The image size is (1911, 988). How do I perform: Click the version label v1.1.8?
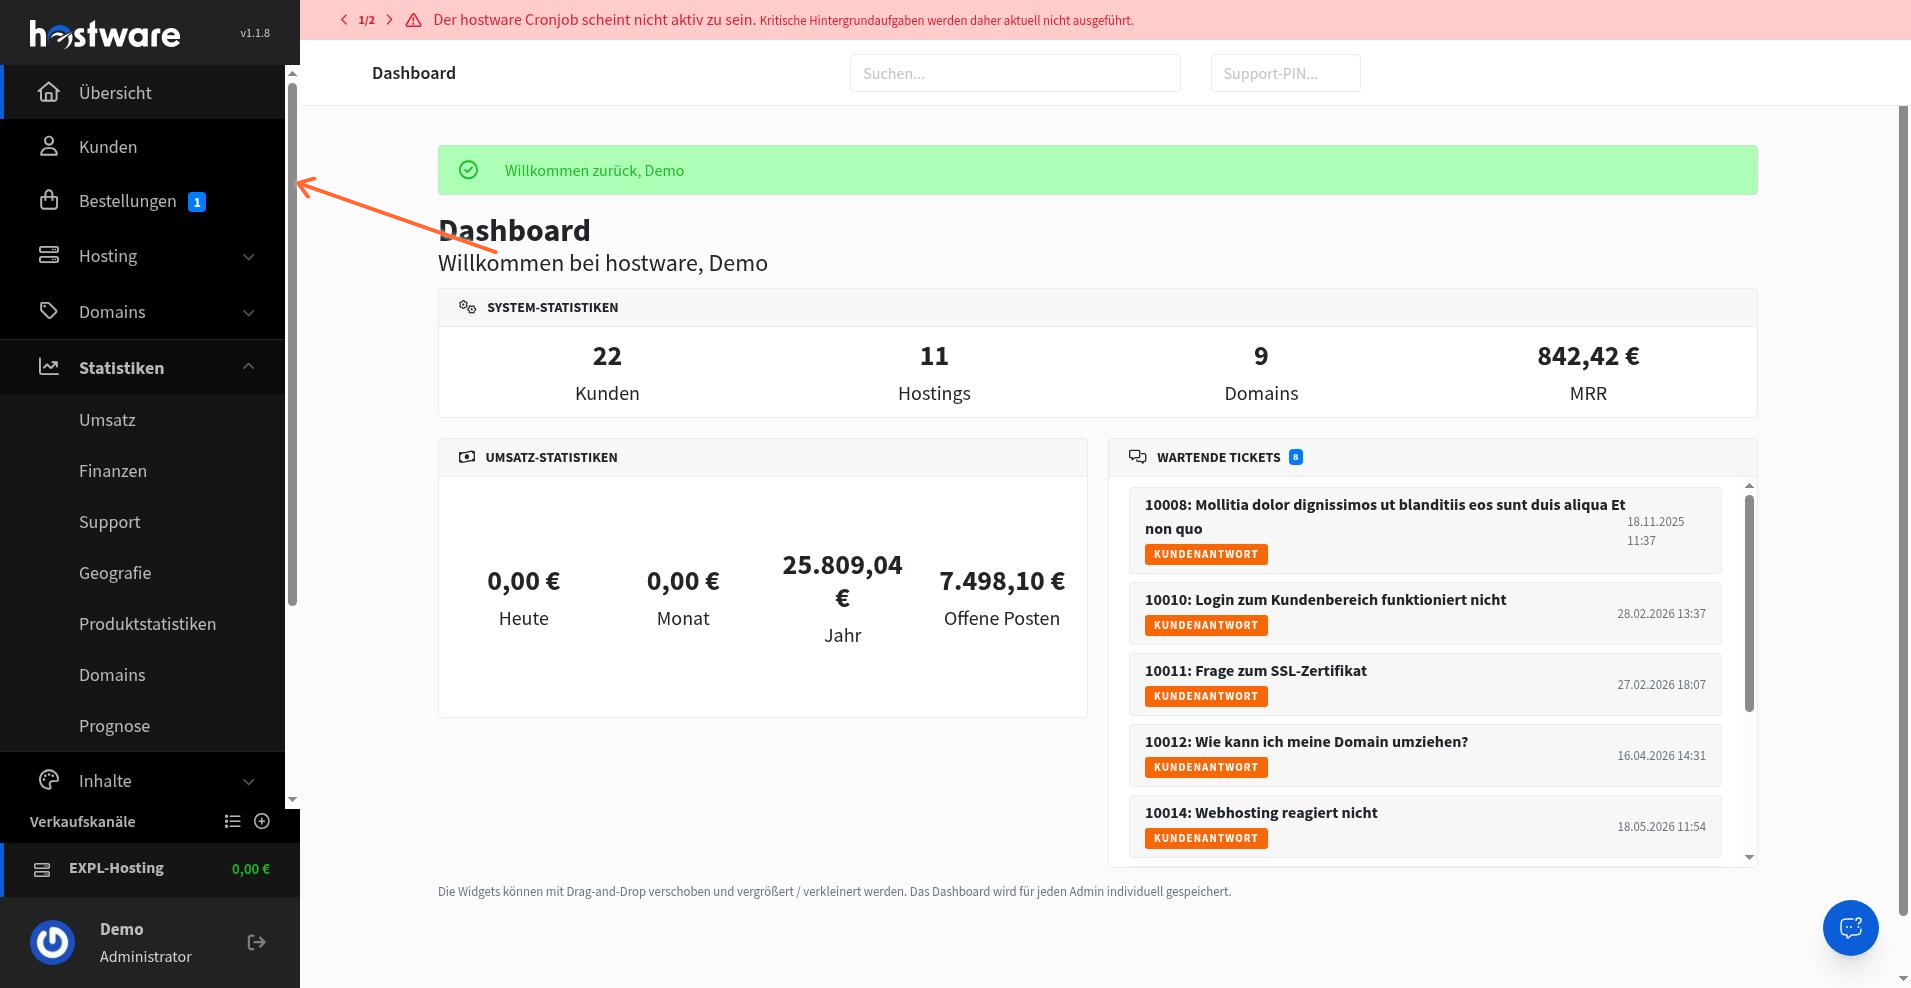coord(255,33)
